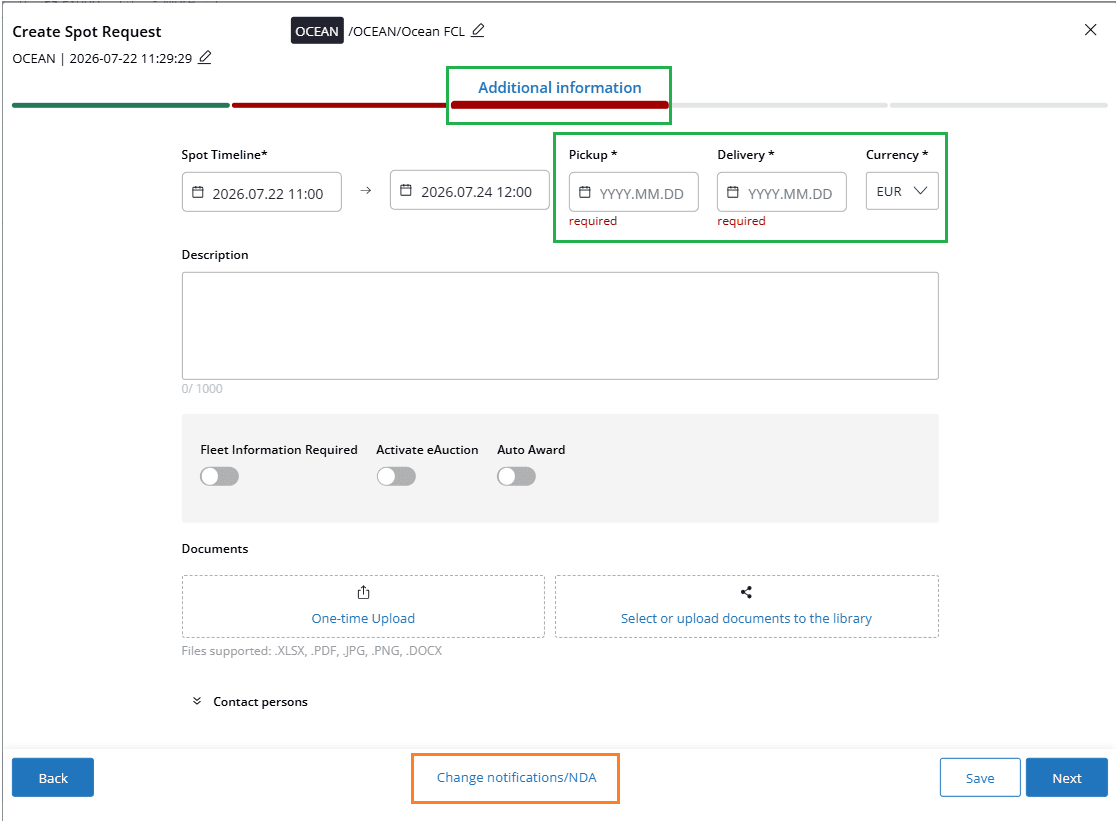Image resolution: width=1117 pixels, height=821 pixels.
Task: Click the Spot Timeline start date field
Action: (x=261, y=192)
